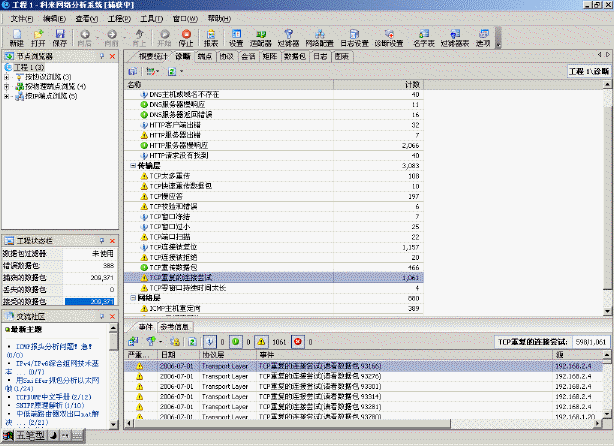
Task: Collapse the 网络层 group
Action: point(133,298)
